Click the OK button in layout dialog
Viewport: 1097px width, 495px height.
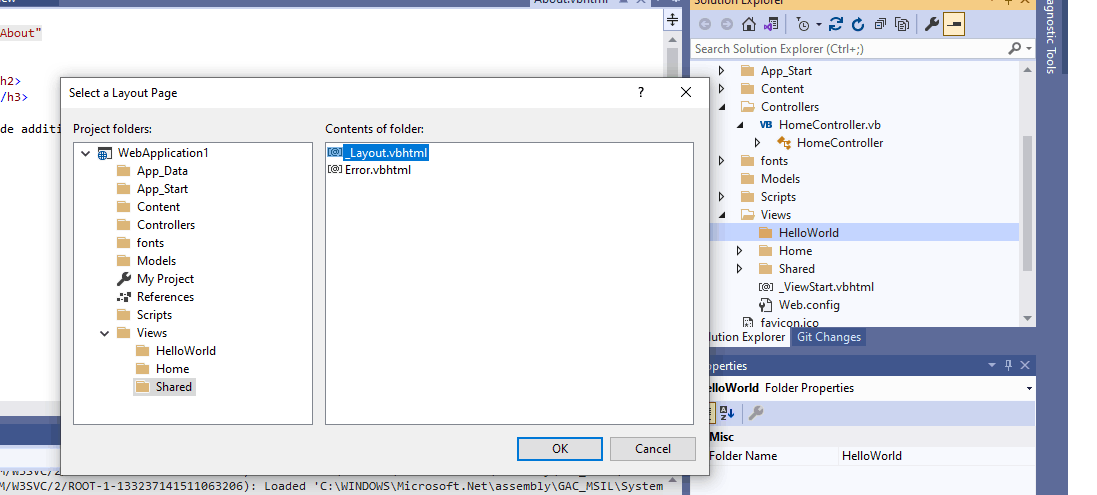pos(560,449)
